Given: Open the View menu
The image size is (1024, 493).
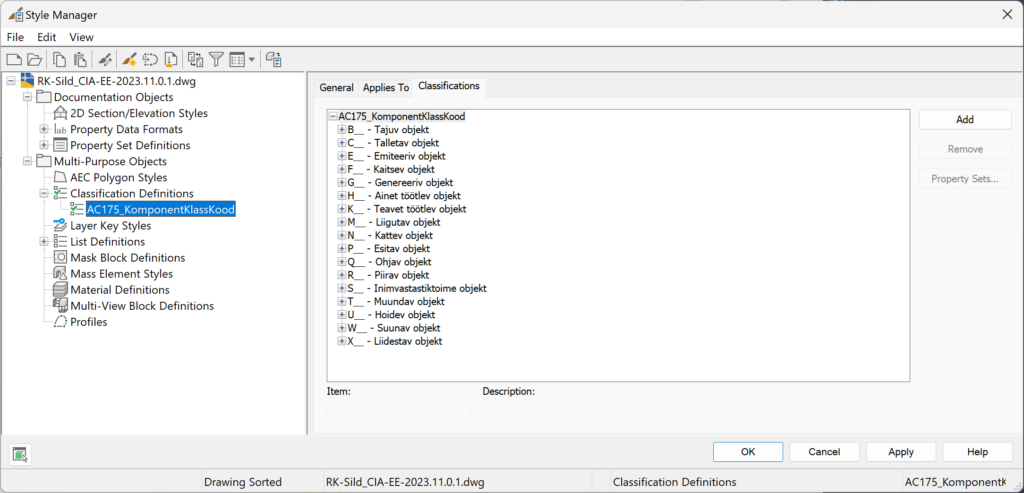Looking at the screenshot, I should pyautogui.click(x=82, y=37).
